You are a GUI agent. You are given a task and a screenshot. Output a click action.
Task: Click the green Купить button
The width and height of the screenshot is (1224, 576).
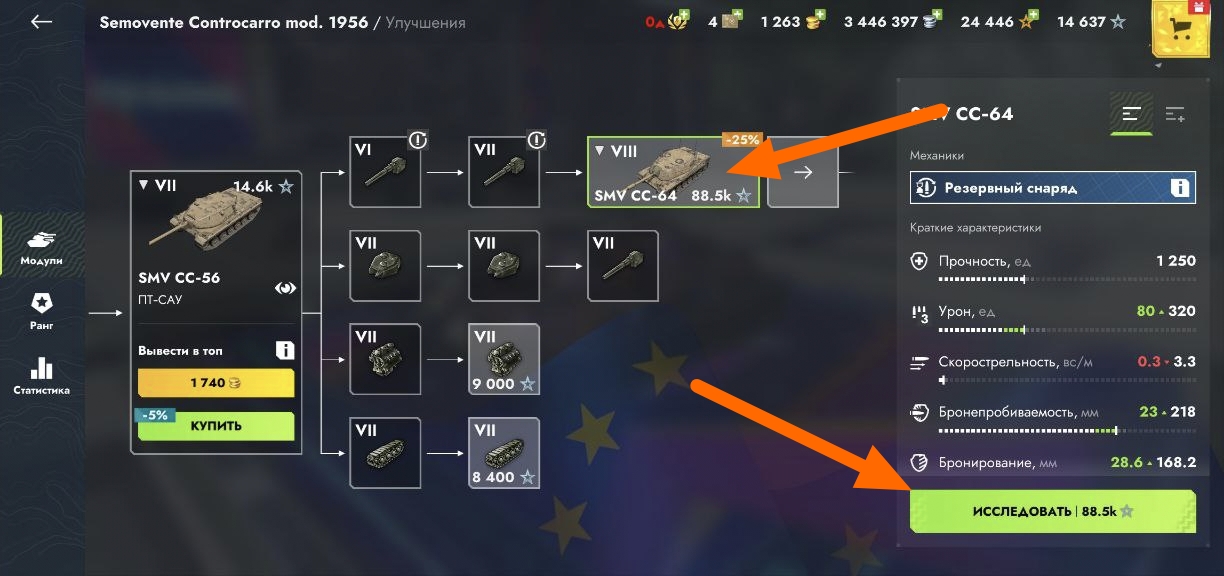coord(217,426)
